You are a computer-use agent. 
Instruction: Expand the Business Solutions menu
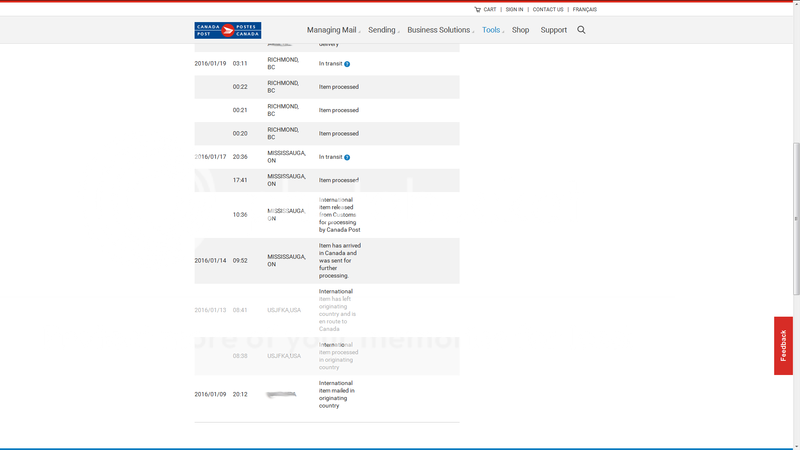pyautogui.click(x=440, y=30)
